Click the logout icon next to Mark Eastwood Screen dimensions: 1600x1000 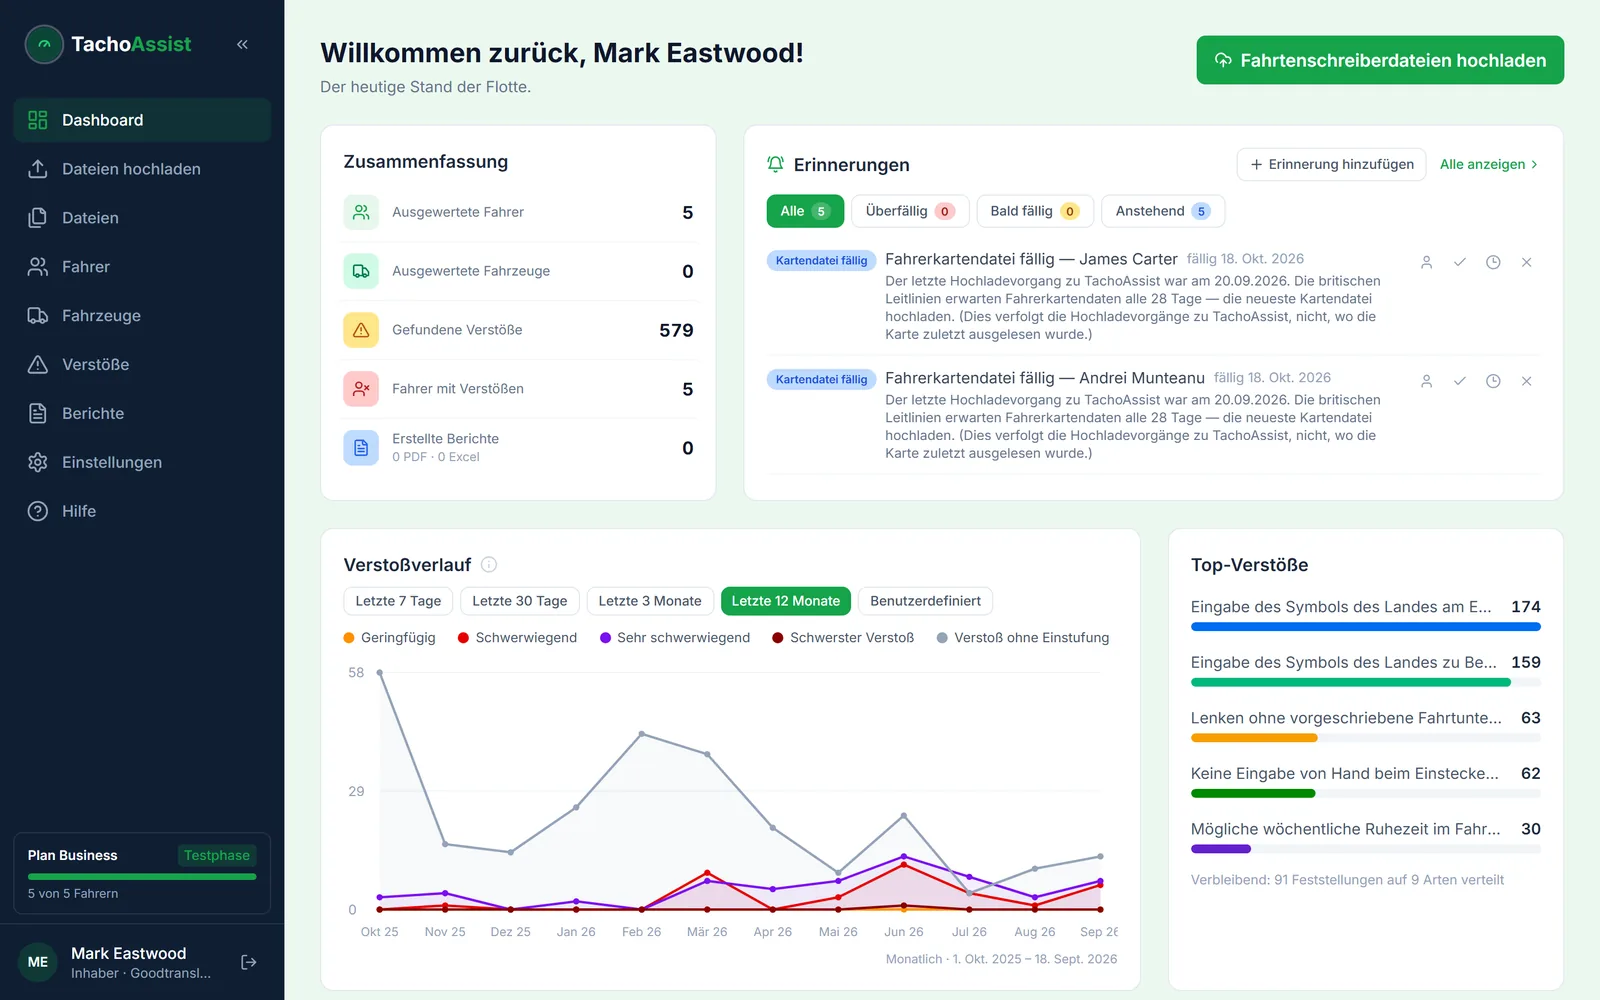(249, 962)
